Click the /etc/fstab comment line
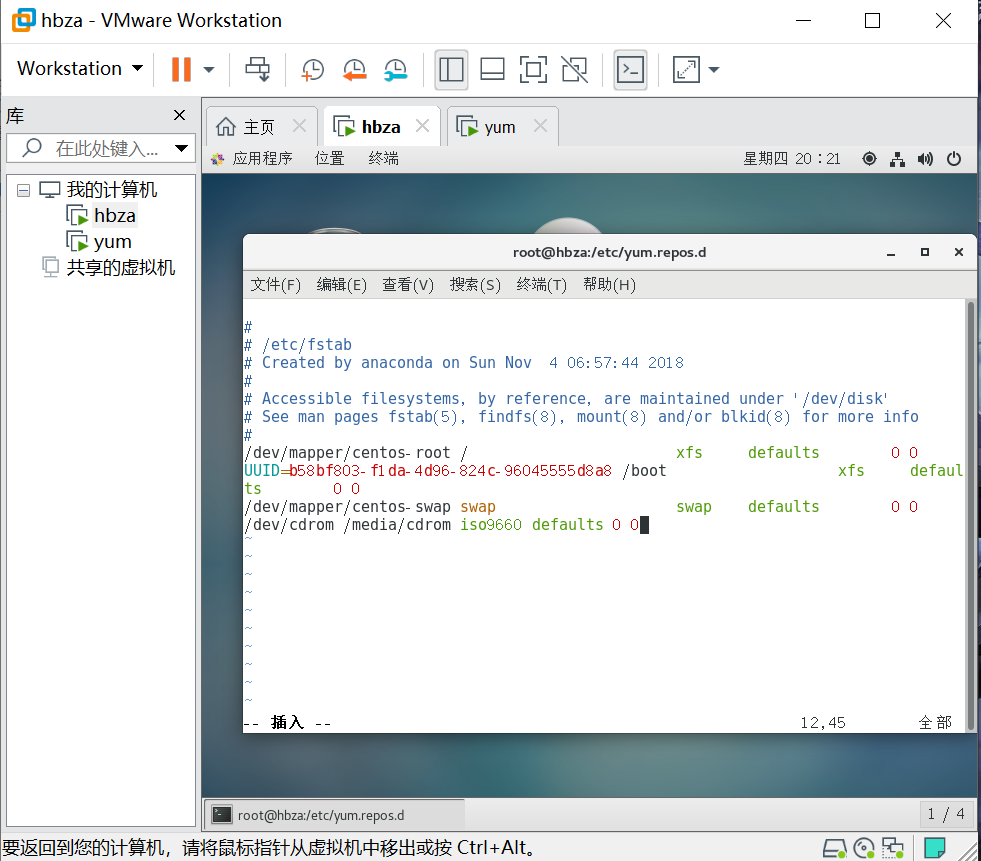Image resolution: width=981 pixels, height=861 pixels. pyautogui.click(x=298, y=345)
